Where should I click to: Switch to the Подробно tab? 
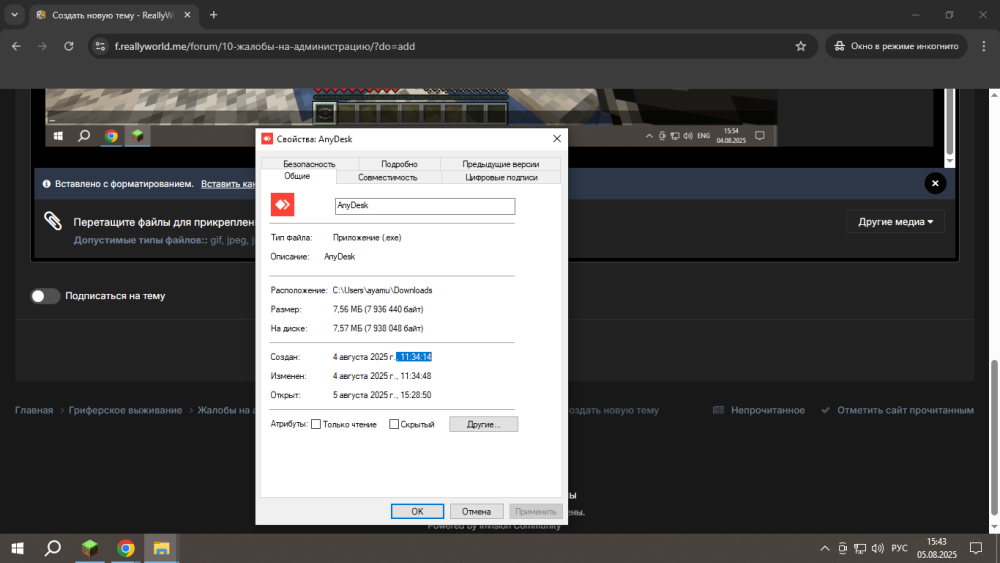(399, 164)
